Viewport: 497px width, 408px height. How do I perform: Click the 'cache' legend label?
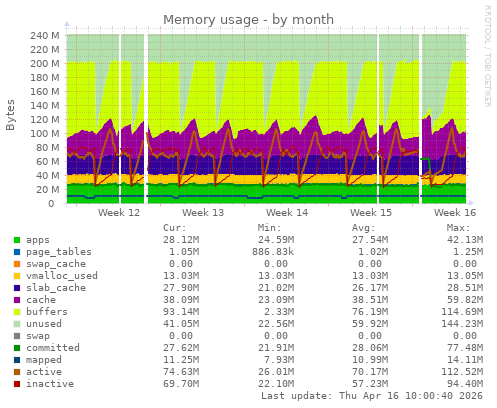point(41,300)
